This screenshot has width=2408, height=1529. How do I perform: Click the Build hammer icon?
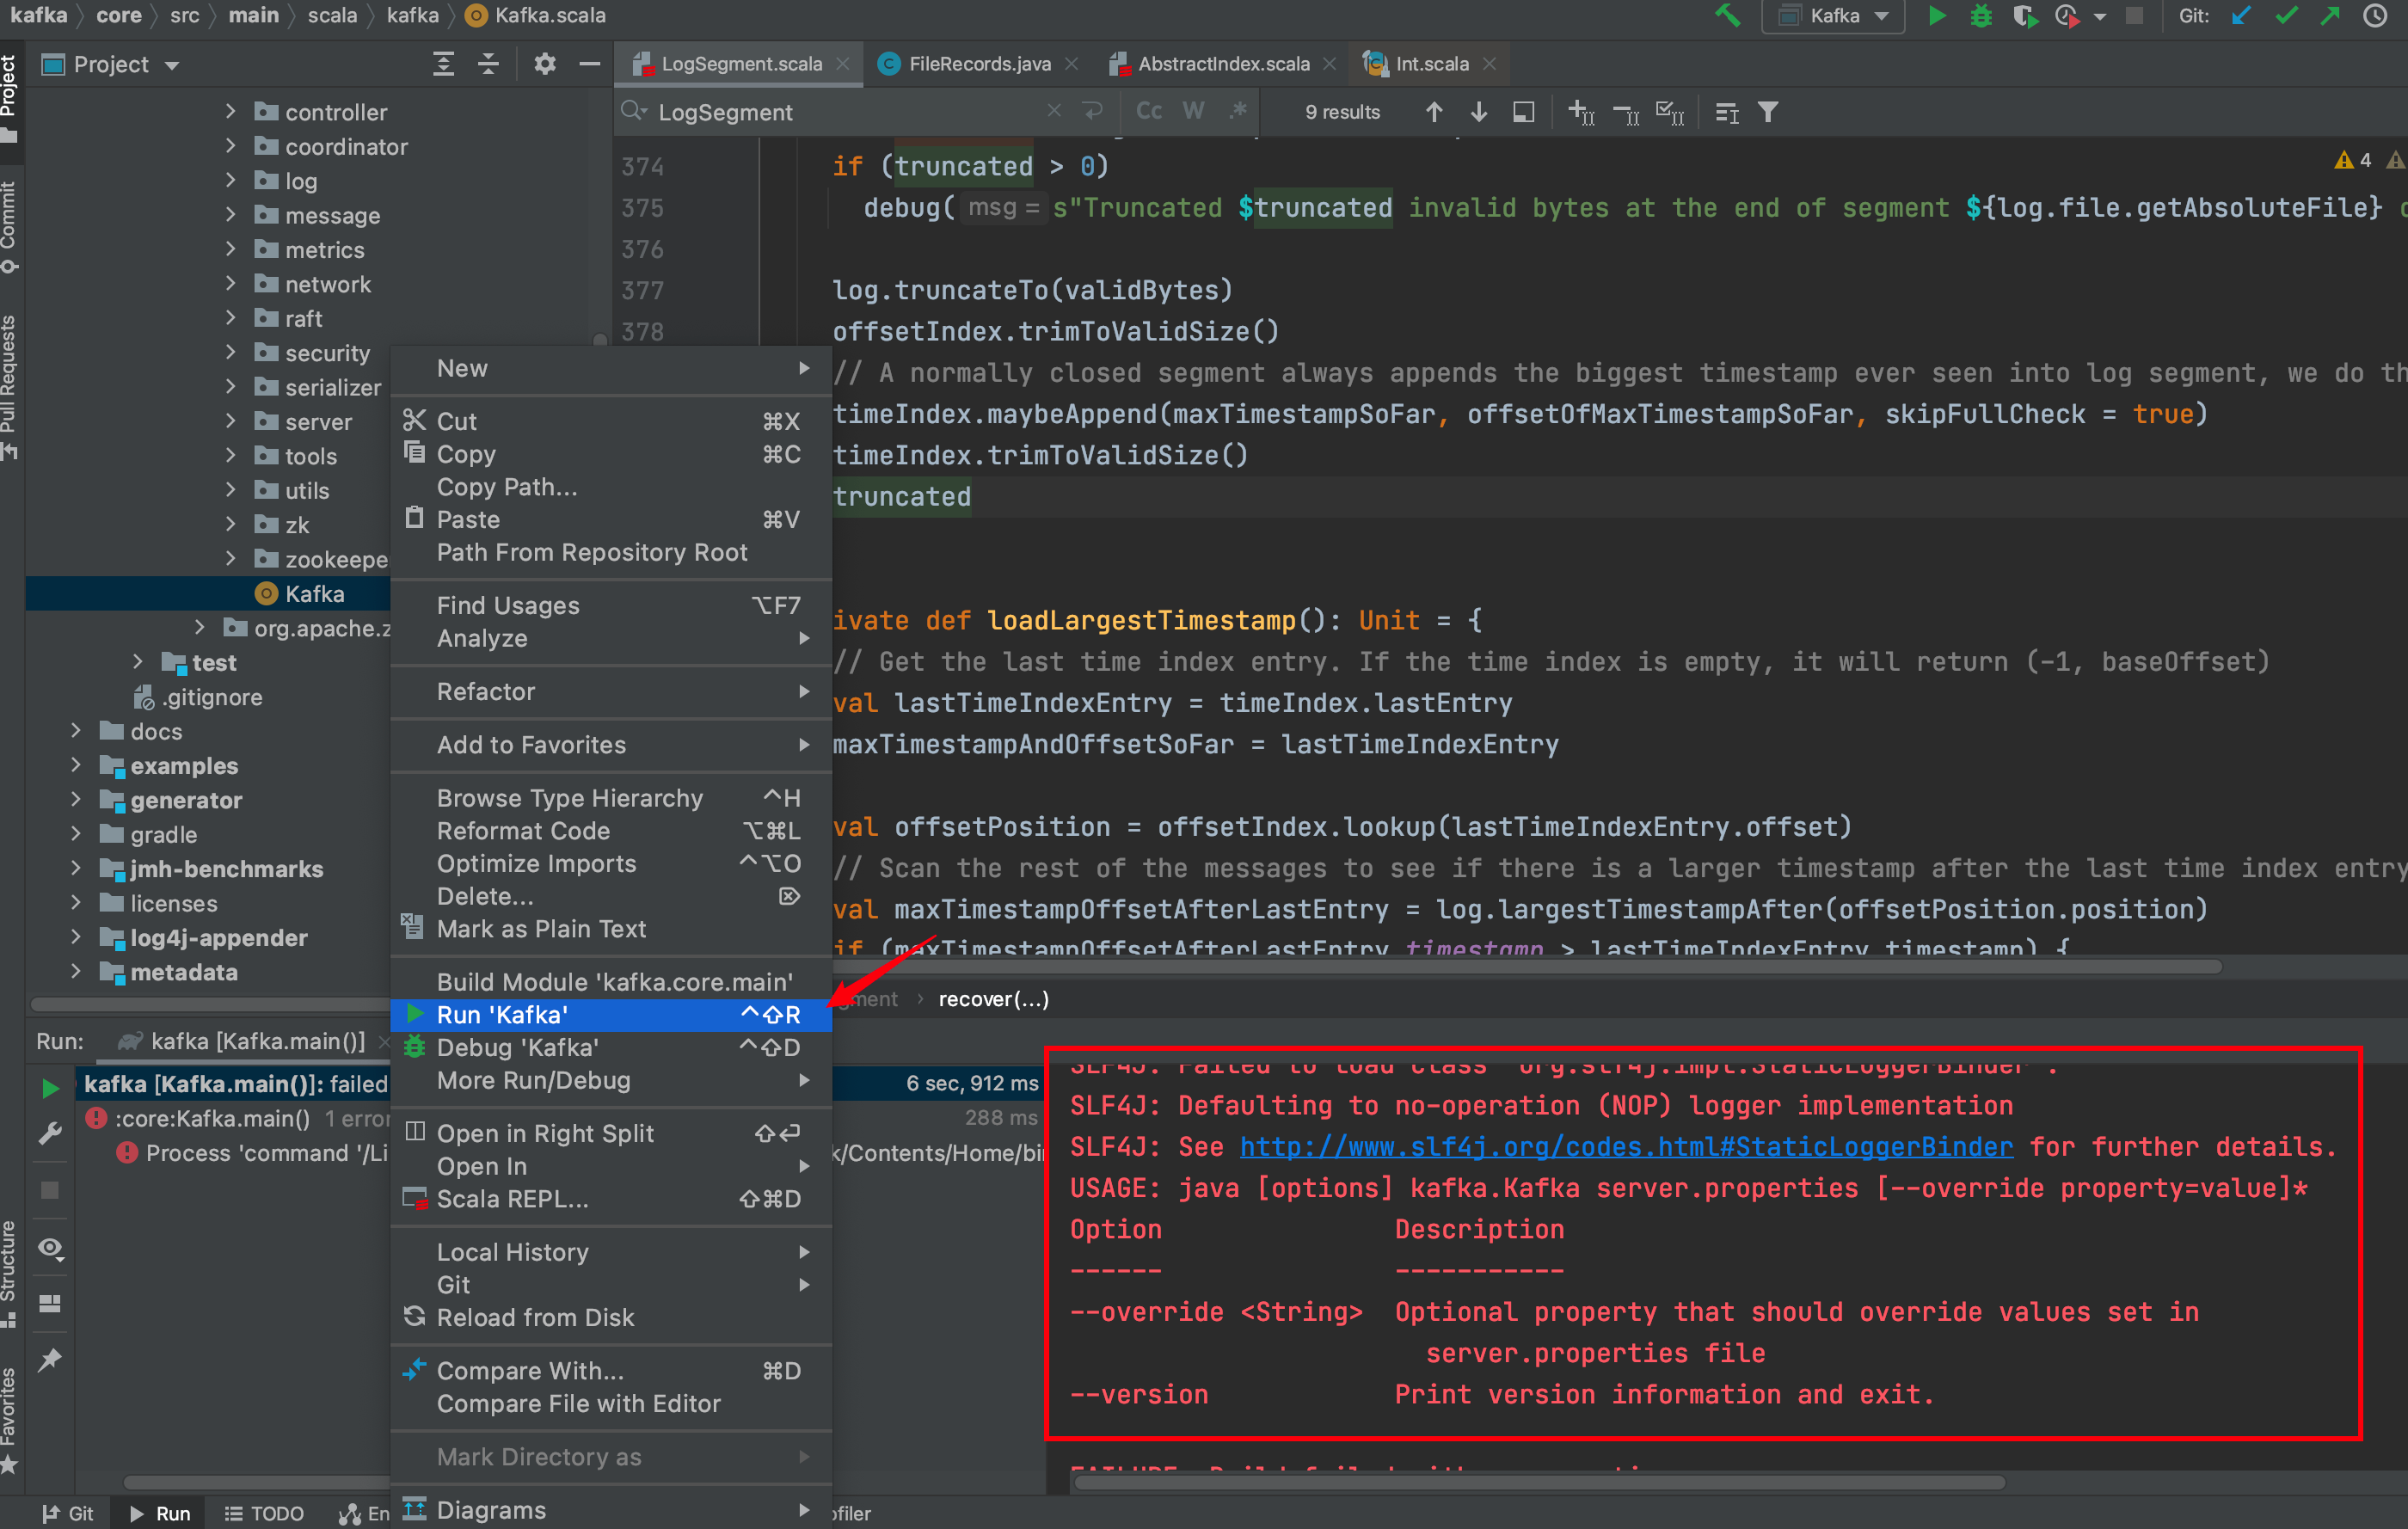point(1727,16)
